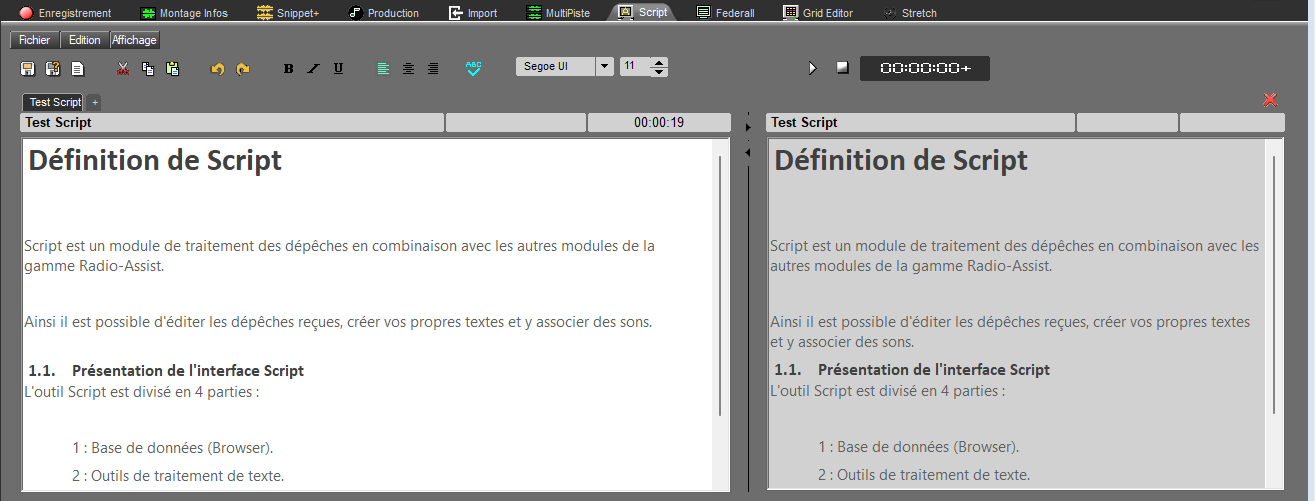Click the left document's vertical scrollbar
The image size is (1315, 501).
720,285
